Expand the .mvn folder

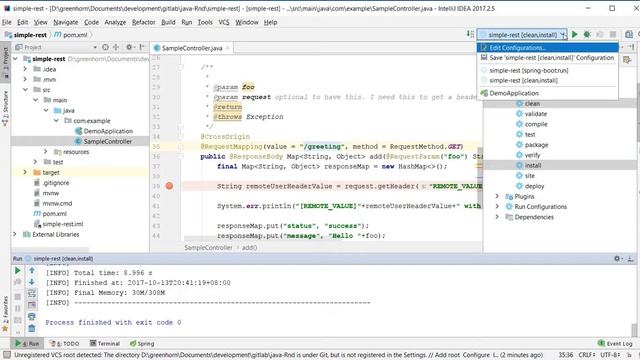pos(25,79)
